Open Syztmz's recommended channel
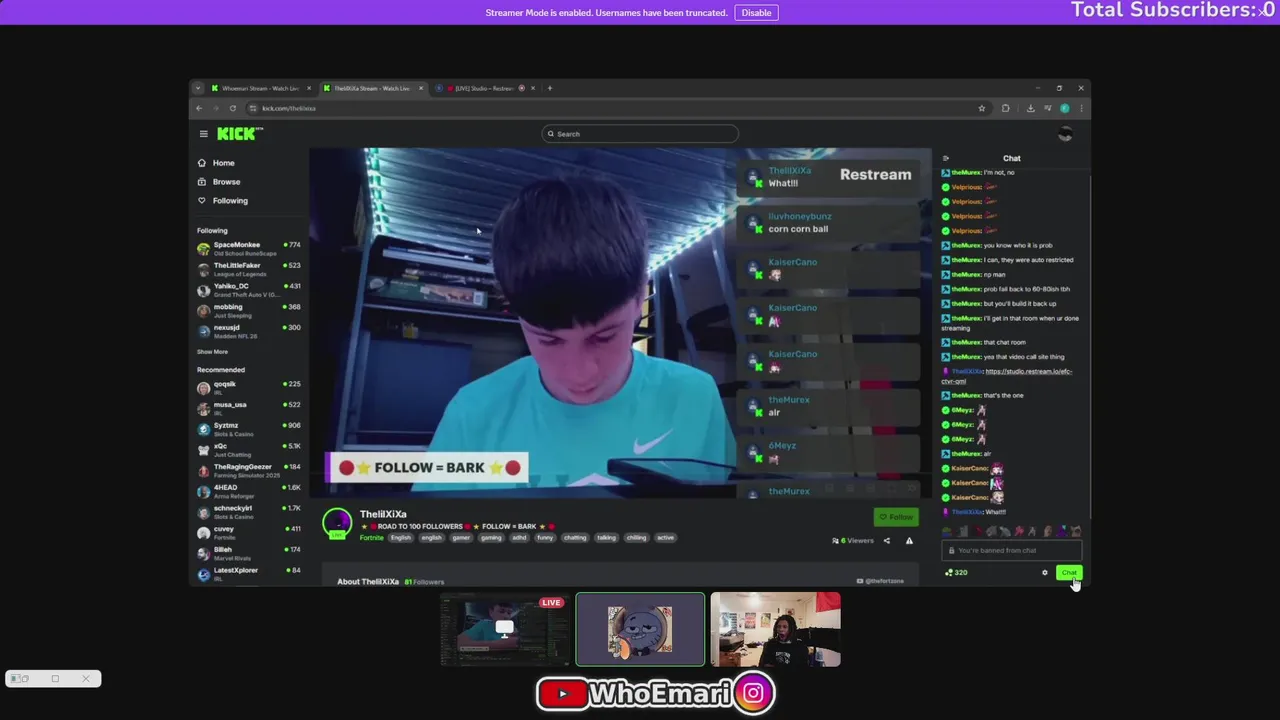This screenshot has height=720, width=1280. click(x=248, y=428)
